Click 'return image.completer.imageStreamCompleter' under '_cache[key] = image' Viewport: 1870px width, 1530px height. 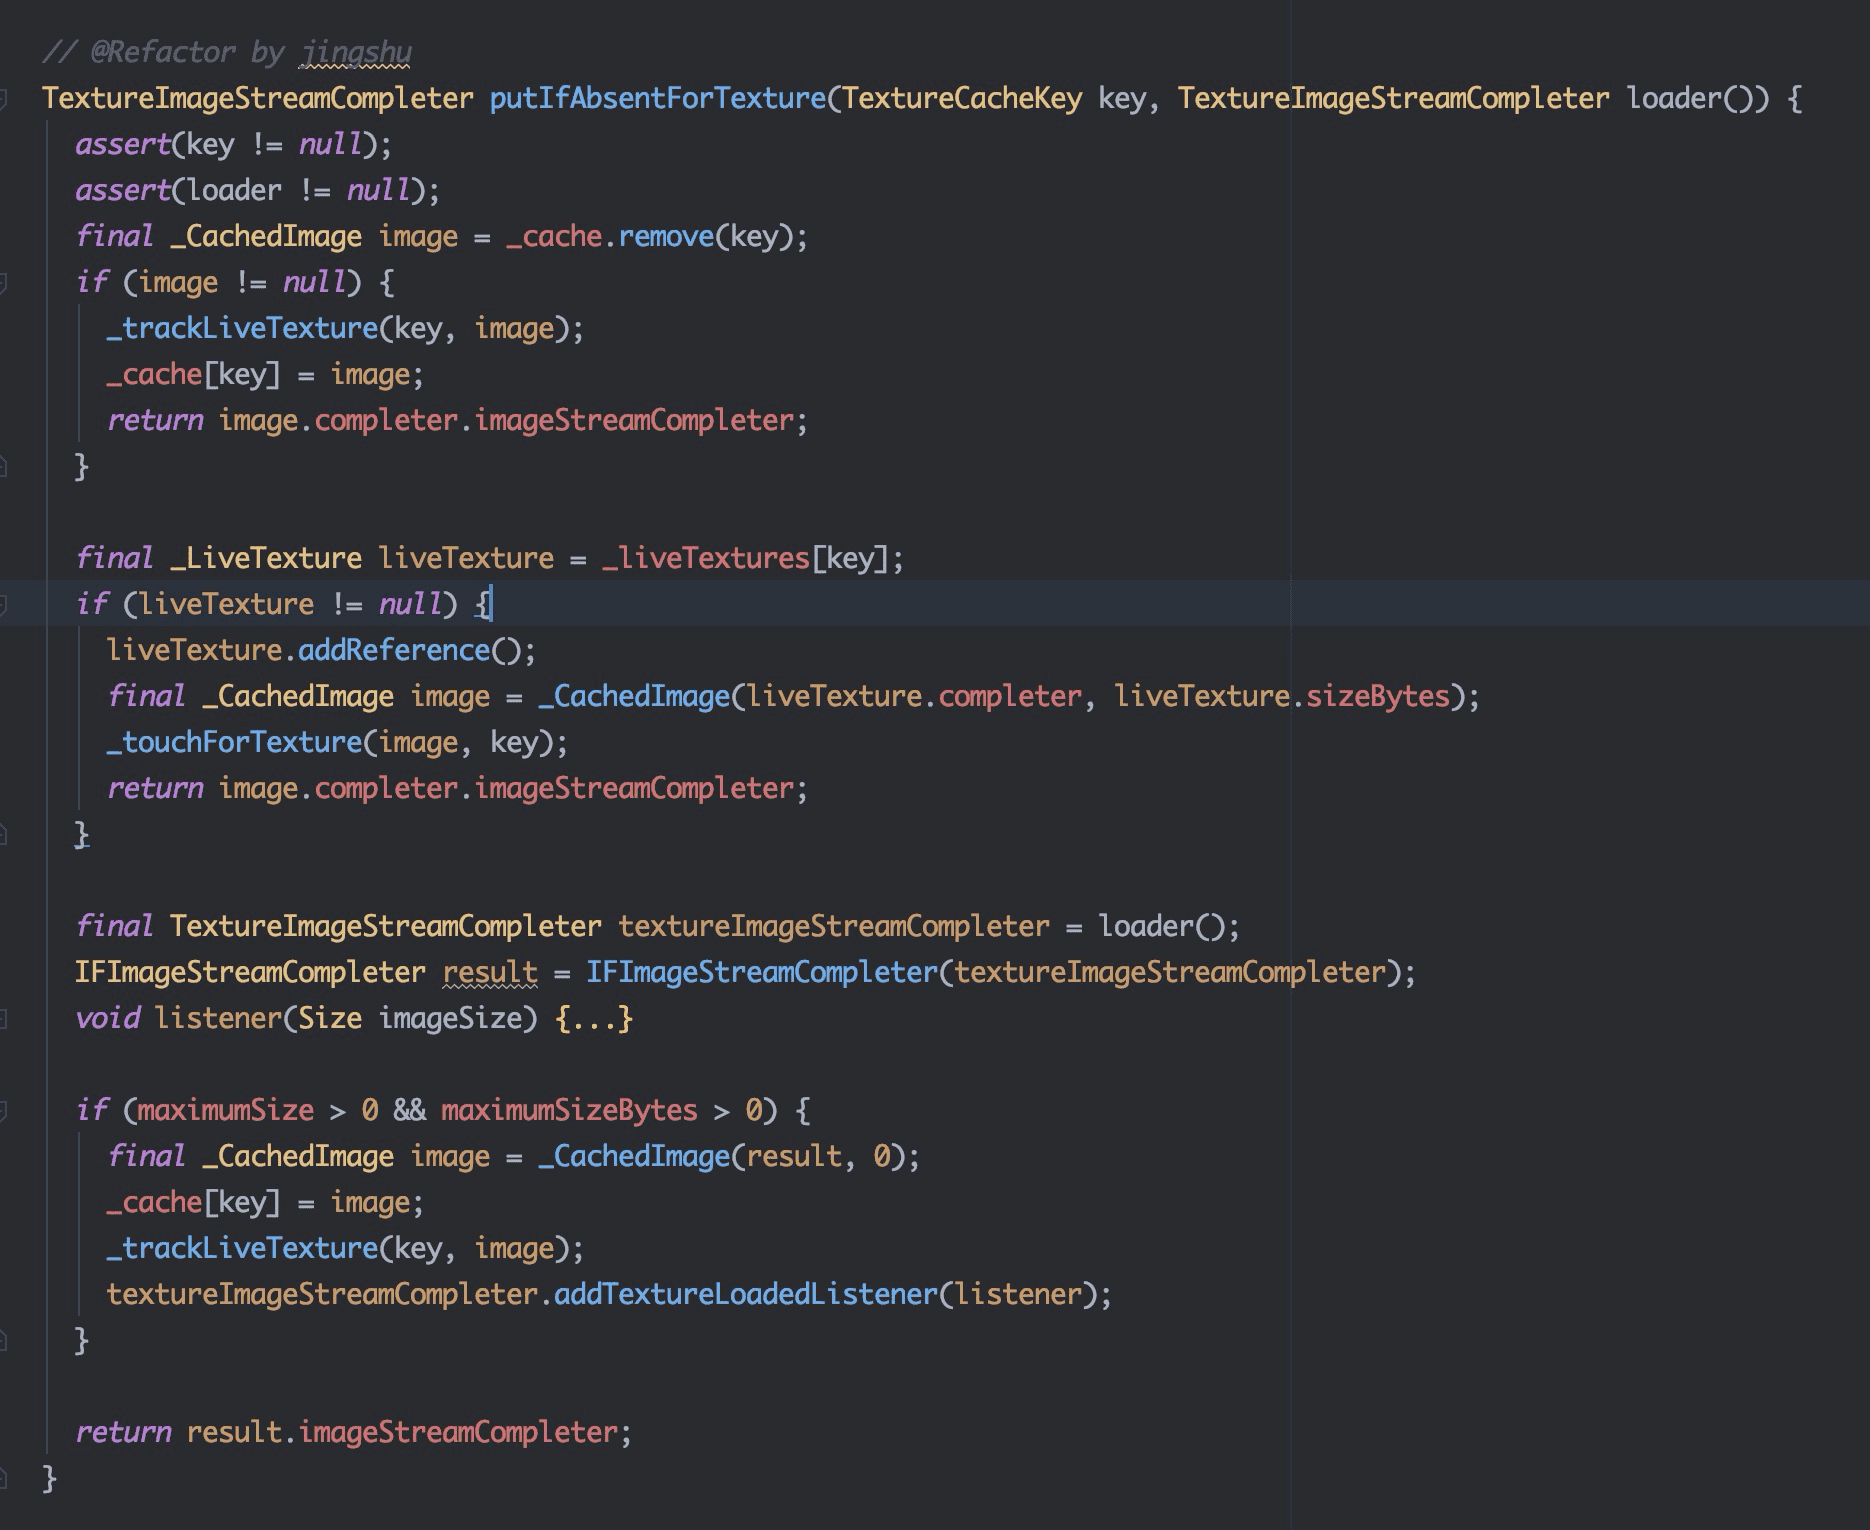pos(457,420)
